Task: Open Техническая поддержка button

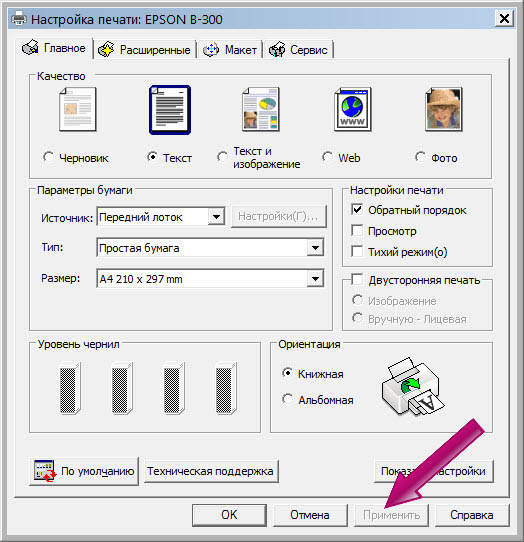Action: pyautogui.click(x=211, y=471)
